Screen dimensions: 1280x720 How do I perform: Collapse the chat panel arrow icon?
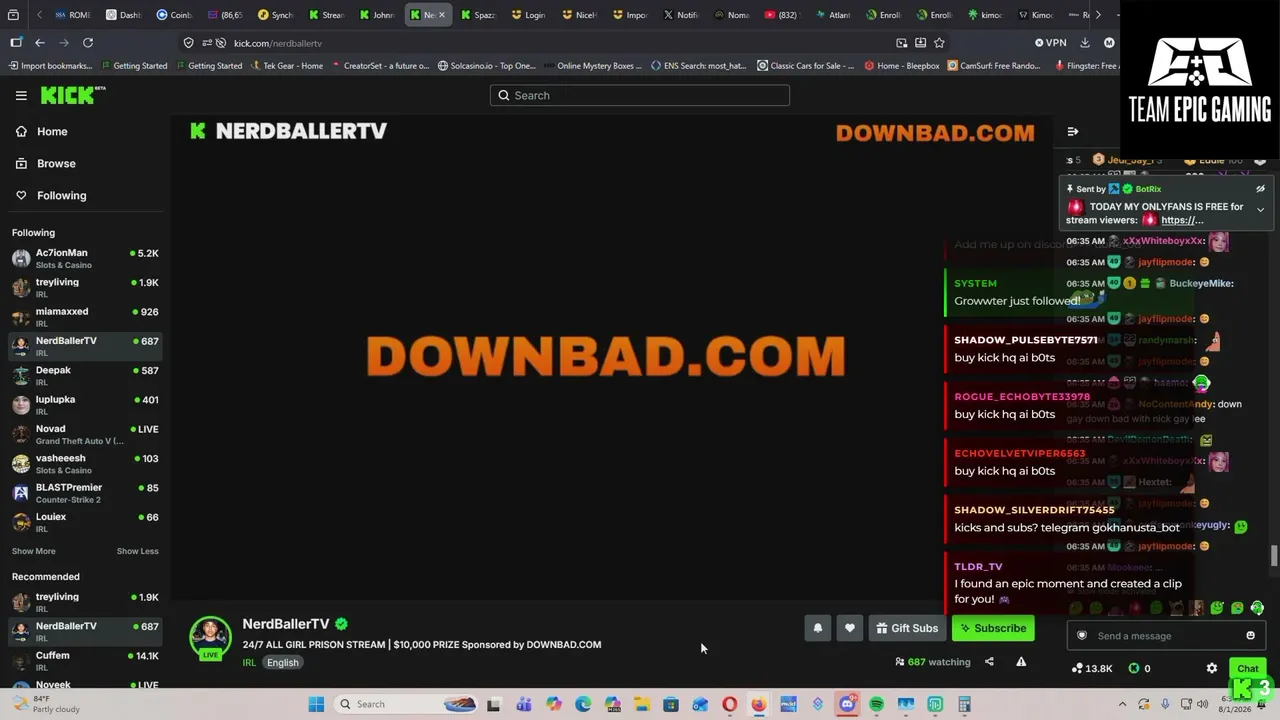click(1073, 132)
